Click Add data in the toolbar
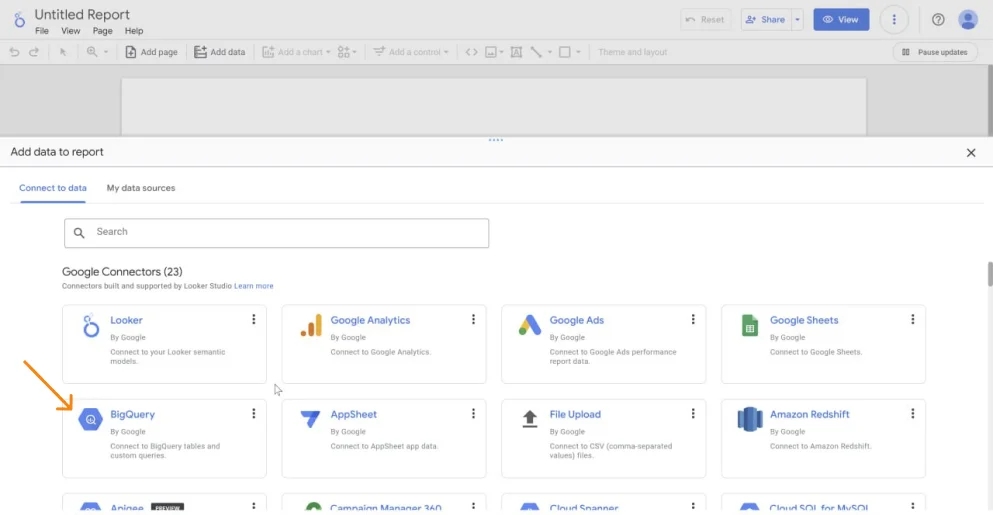Viewport: 993px width, 515px height. [x=220, y=52]
